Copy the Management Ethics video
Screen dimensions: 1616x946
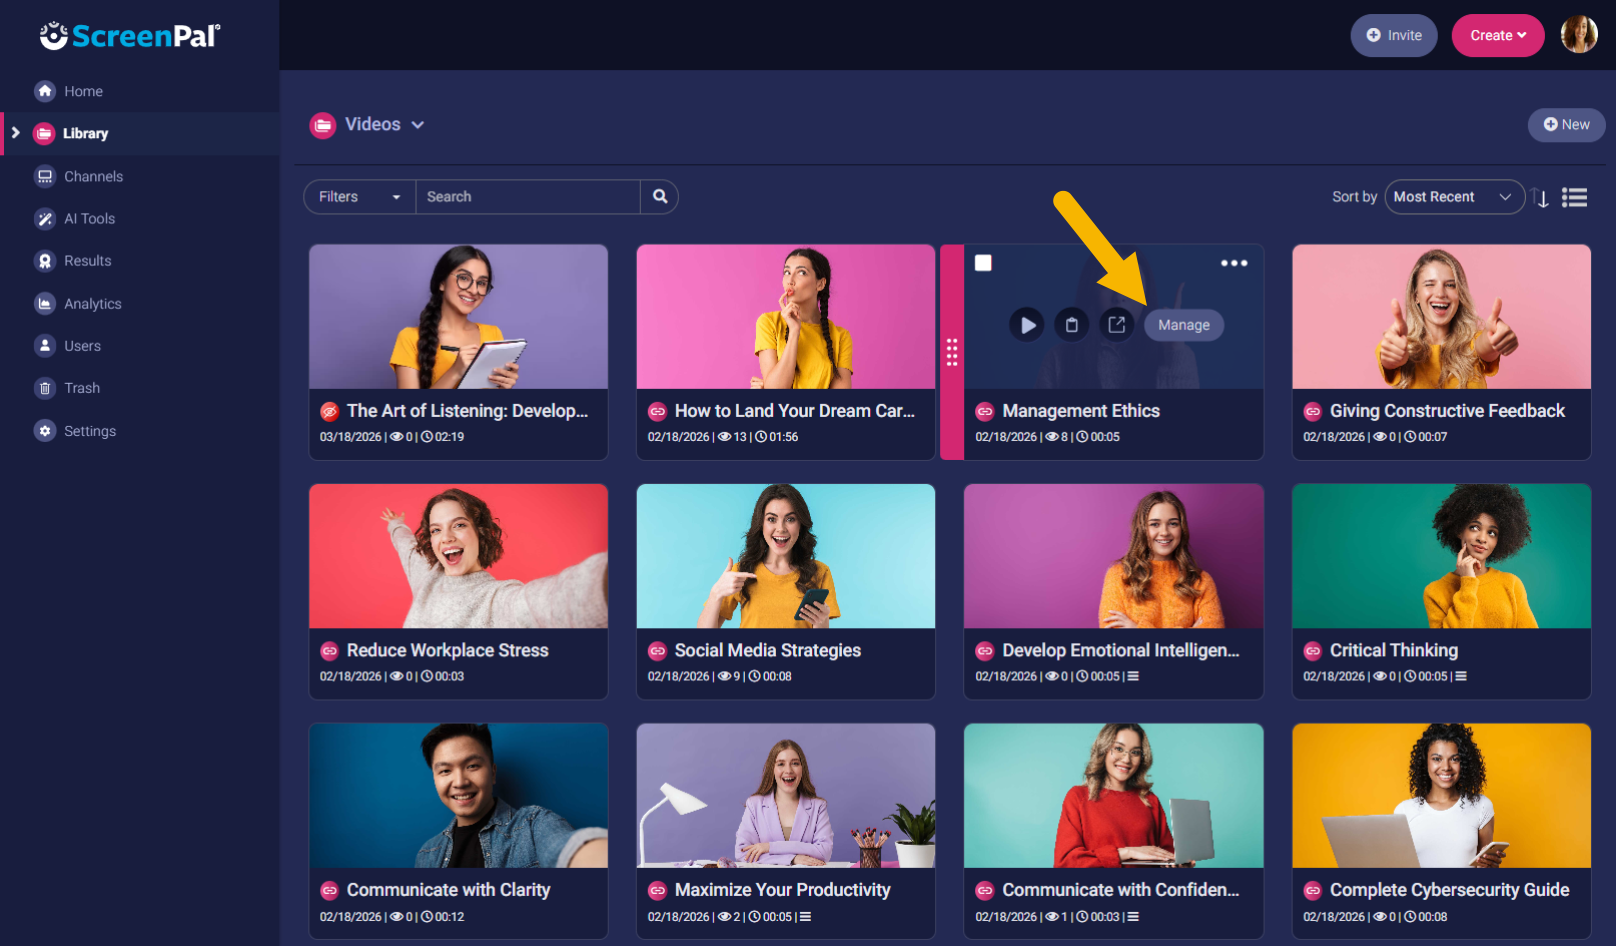point(1071,324)
